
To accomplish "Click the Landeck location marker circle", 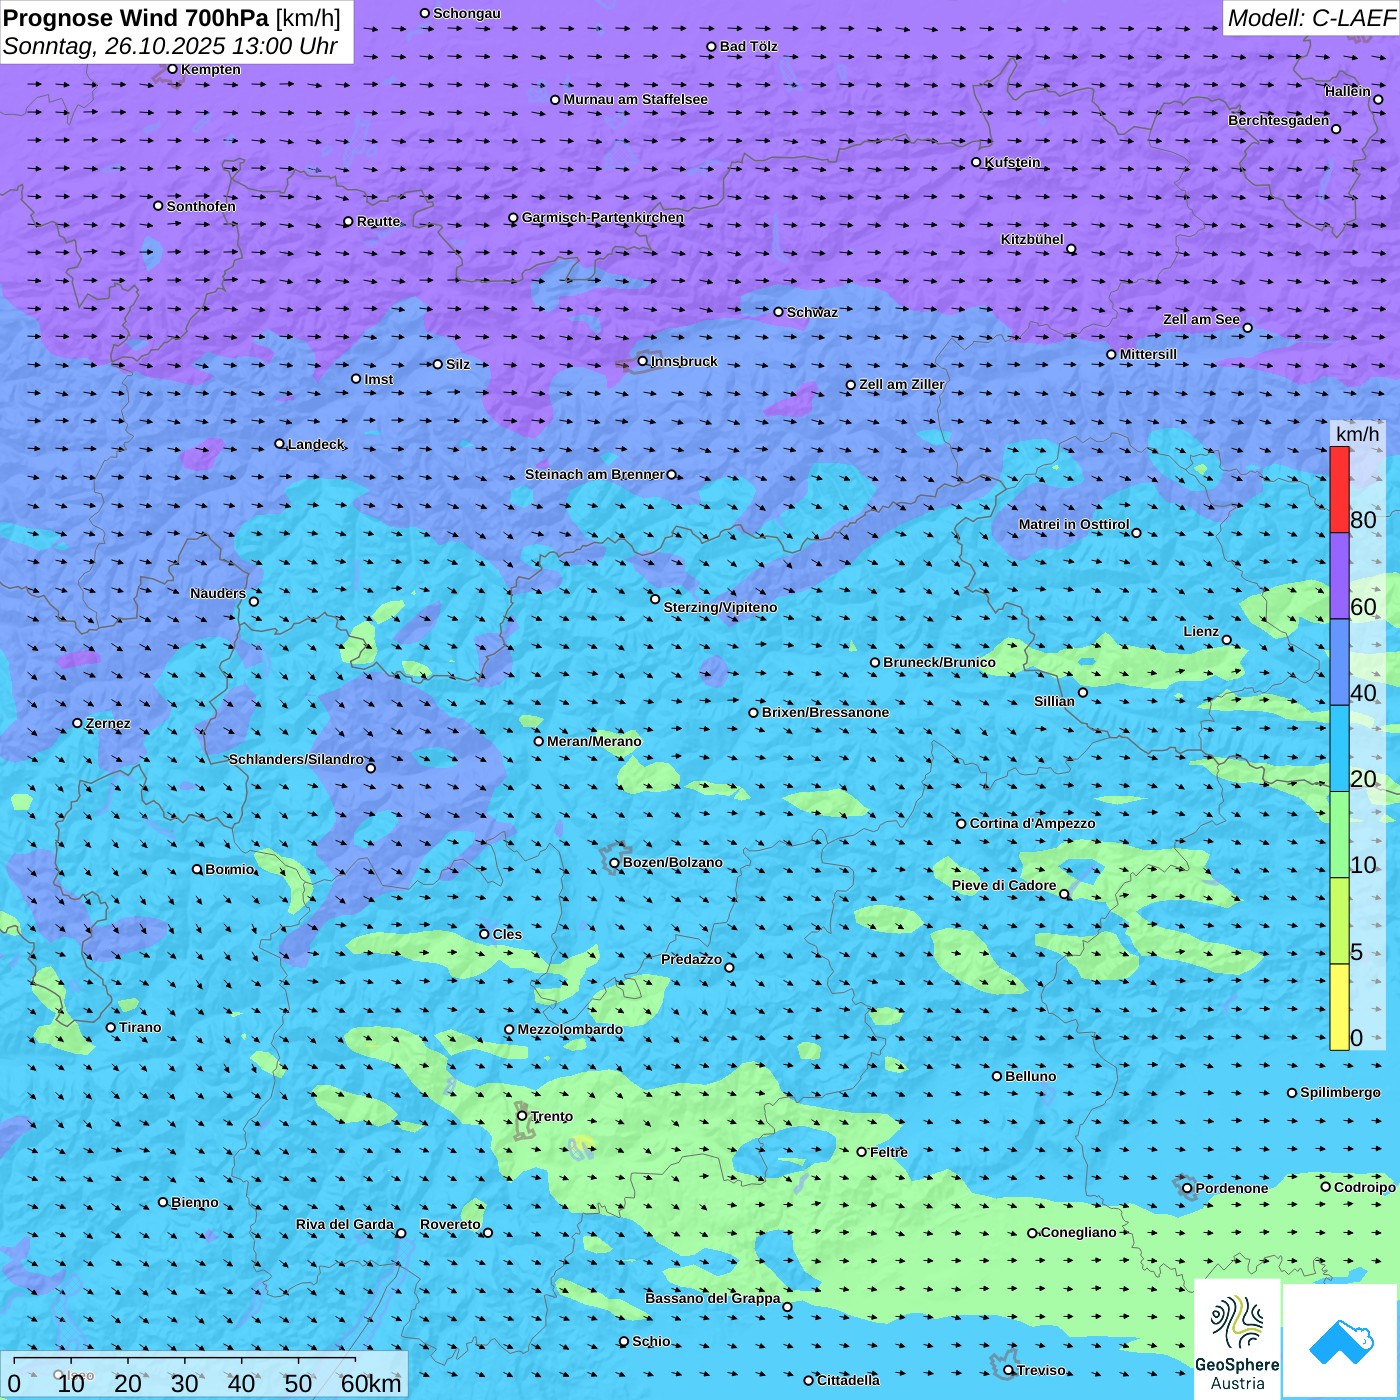I will [280, 444].
